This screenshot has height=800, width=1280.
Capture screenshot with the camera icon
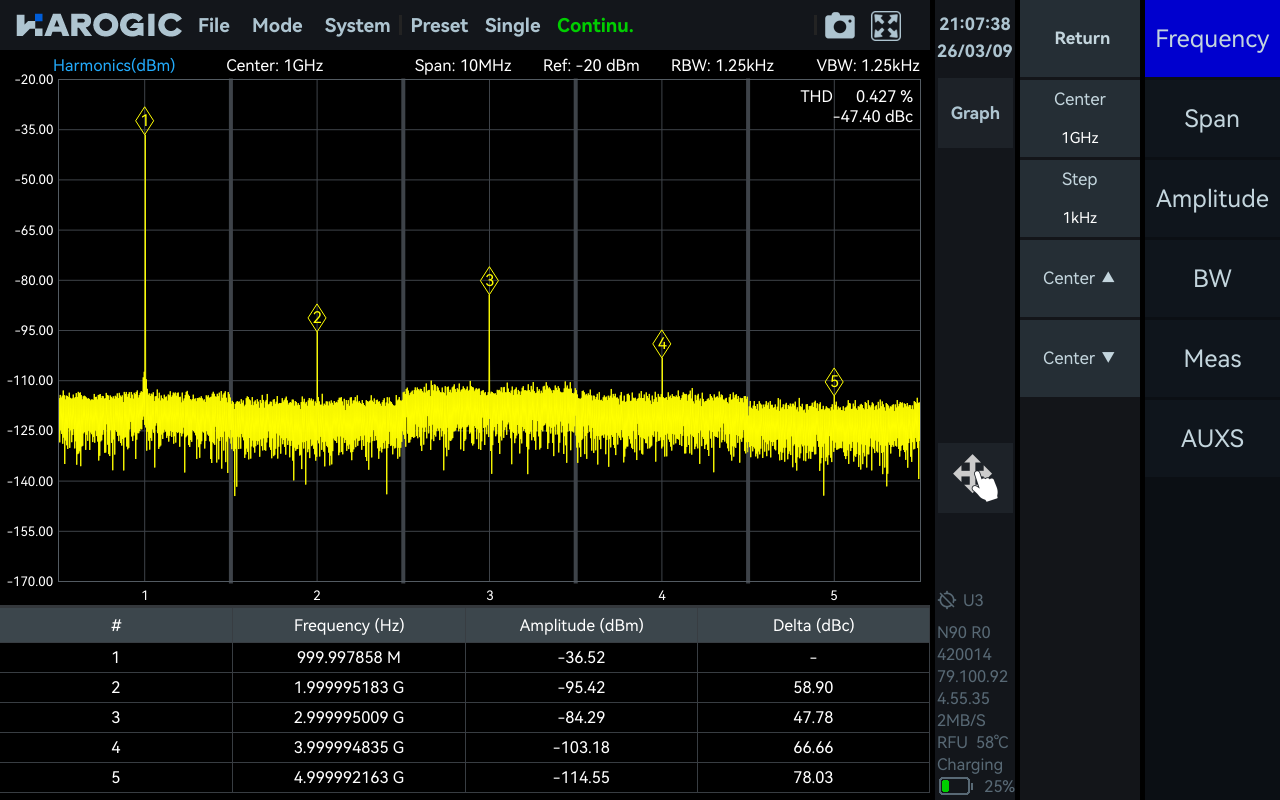[839, 26]
